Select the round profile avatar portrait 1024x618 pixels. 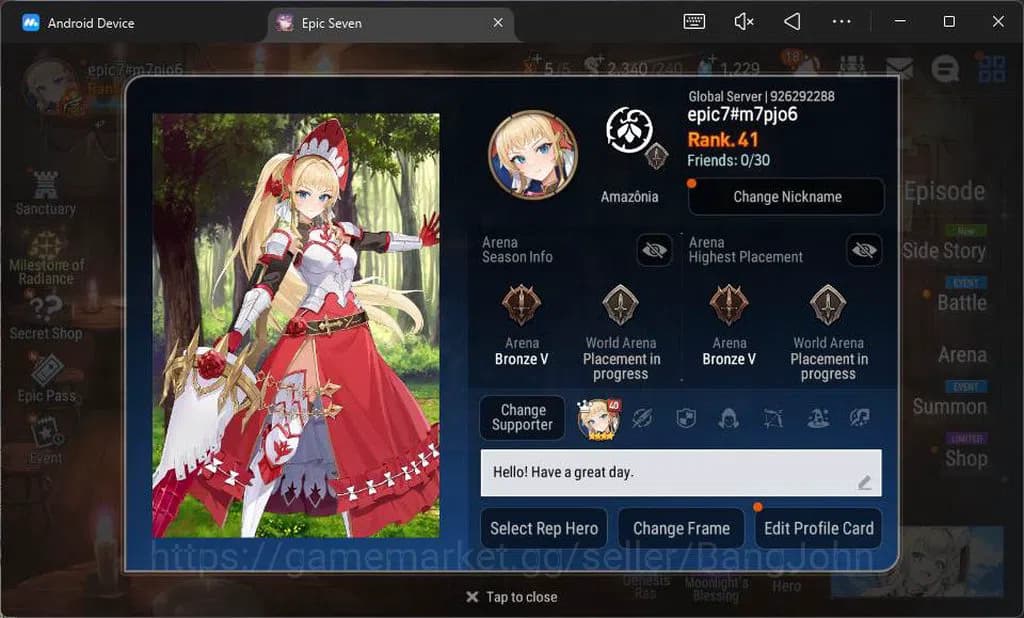[533, 154]
